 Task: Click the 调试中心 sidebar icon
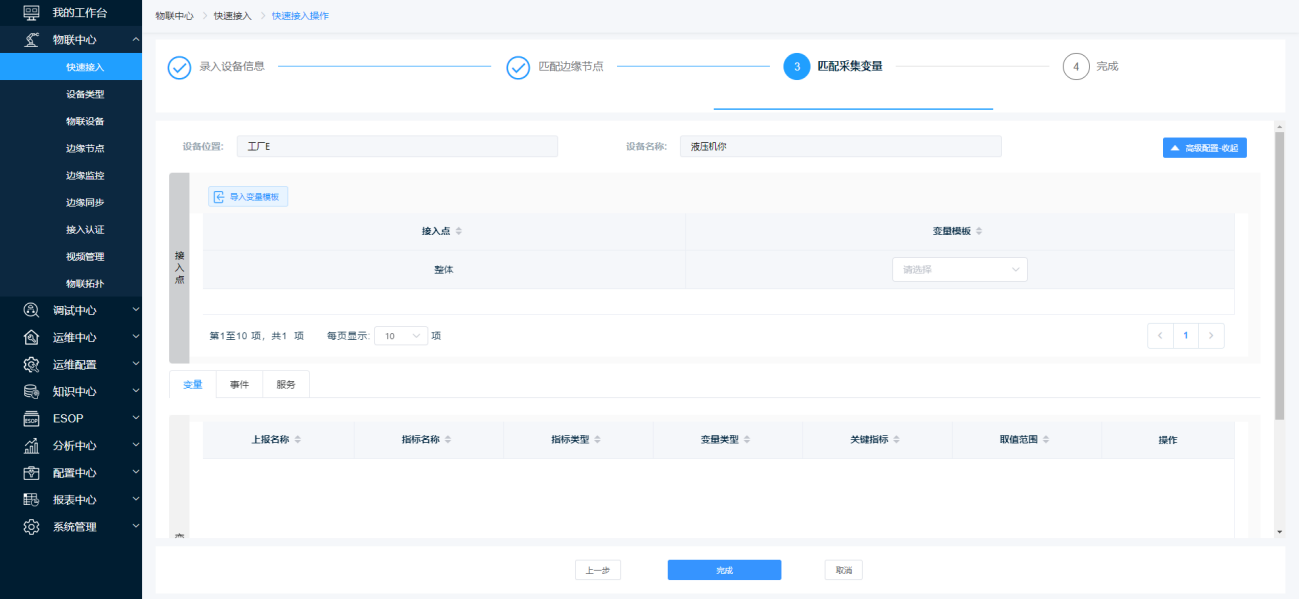click(x=31, y=310)
